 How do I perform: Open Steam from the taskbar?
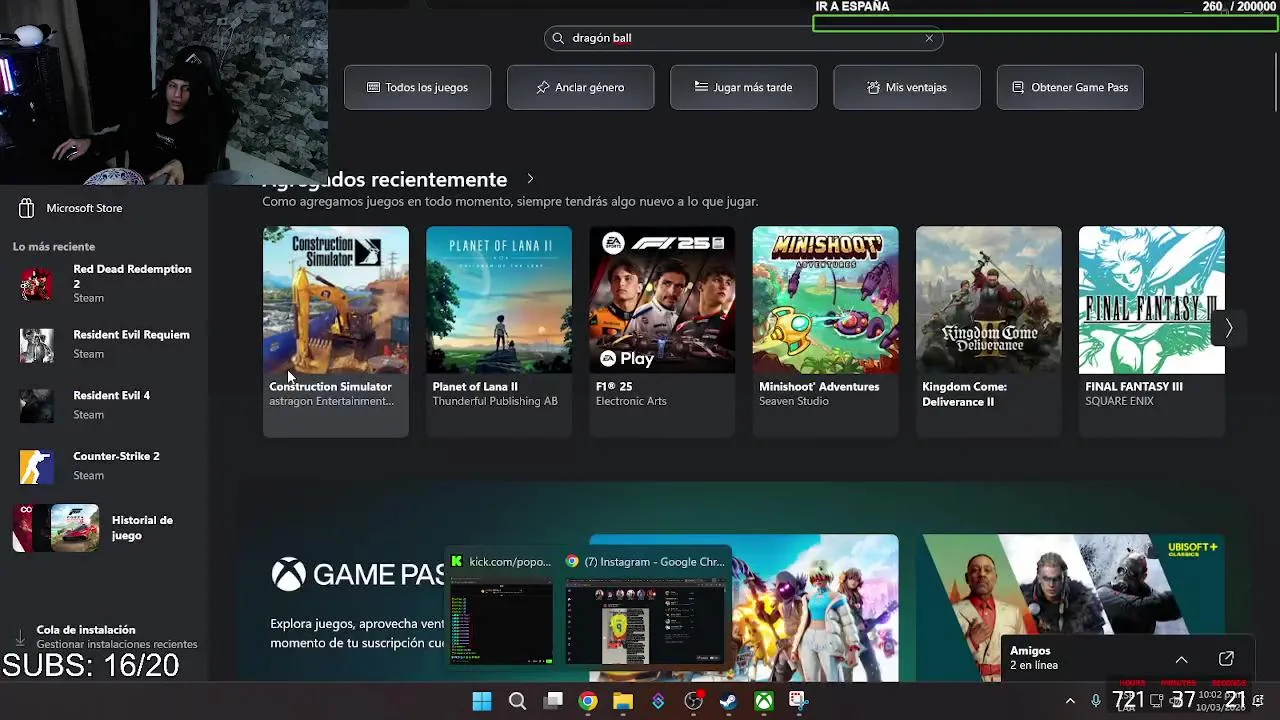[728, 701]
